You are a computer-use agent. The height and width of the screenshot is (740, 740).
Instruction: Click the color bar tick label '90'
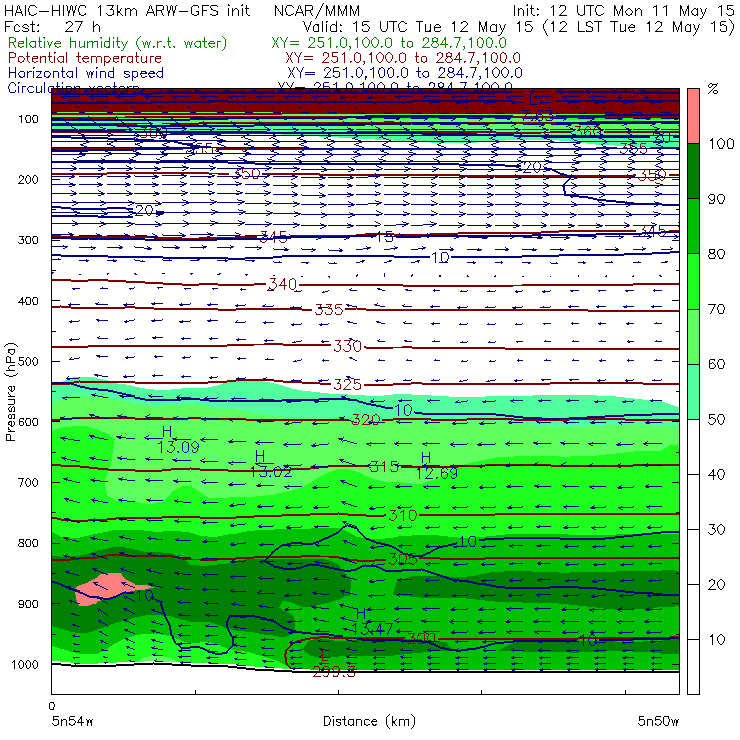[716, 199]
